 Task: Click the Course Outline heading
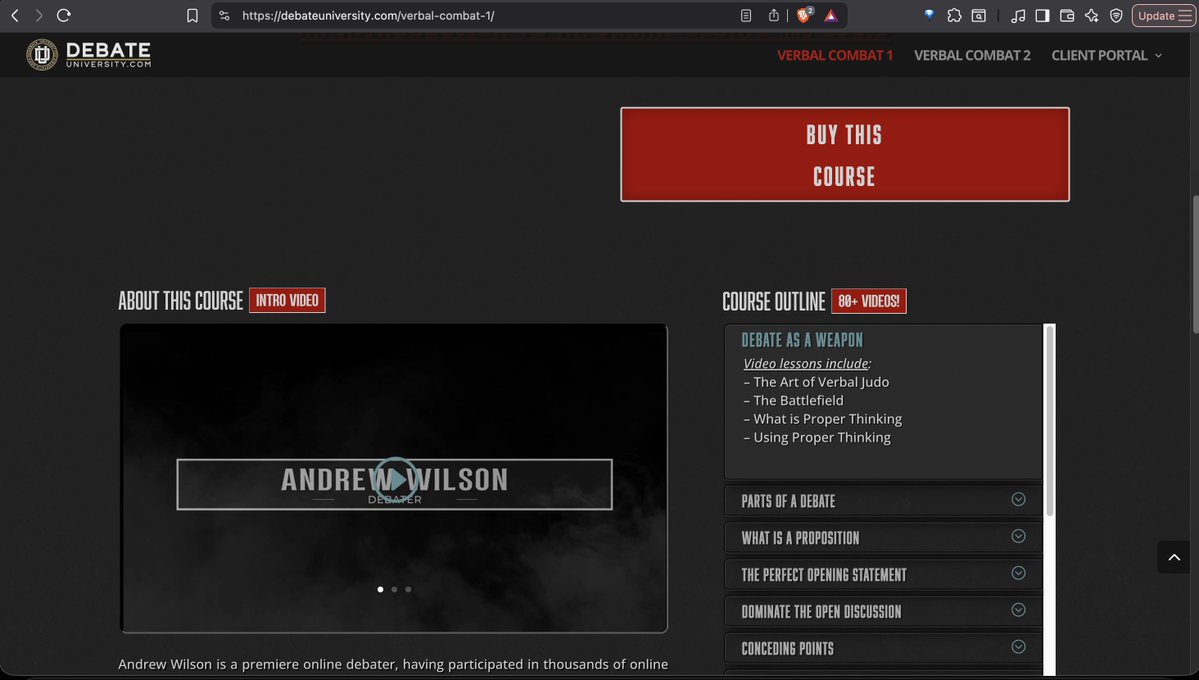click(x=774, y=301)
